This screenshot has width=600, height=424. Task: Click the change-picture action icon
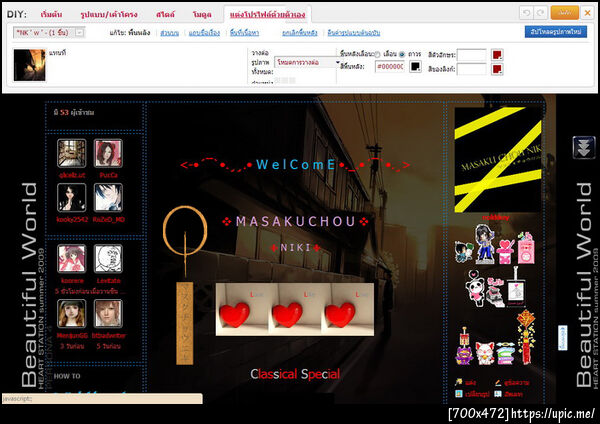coord(458,393)
